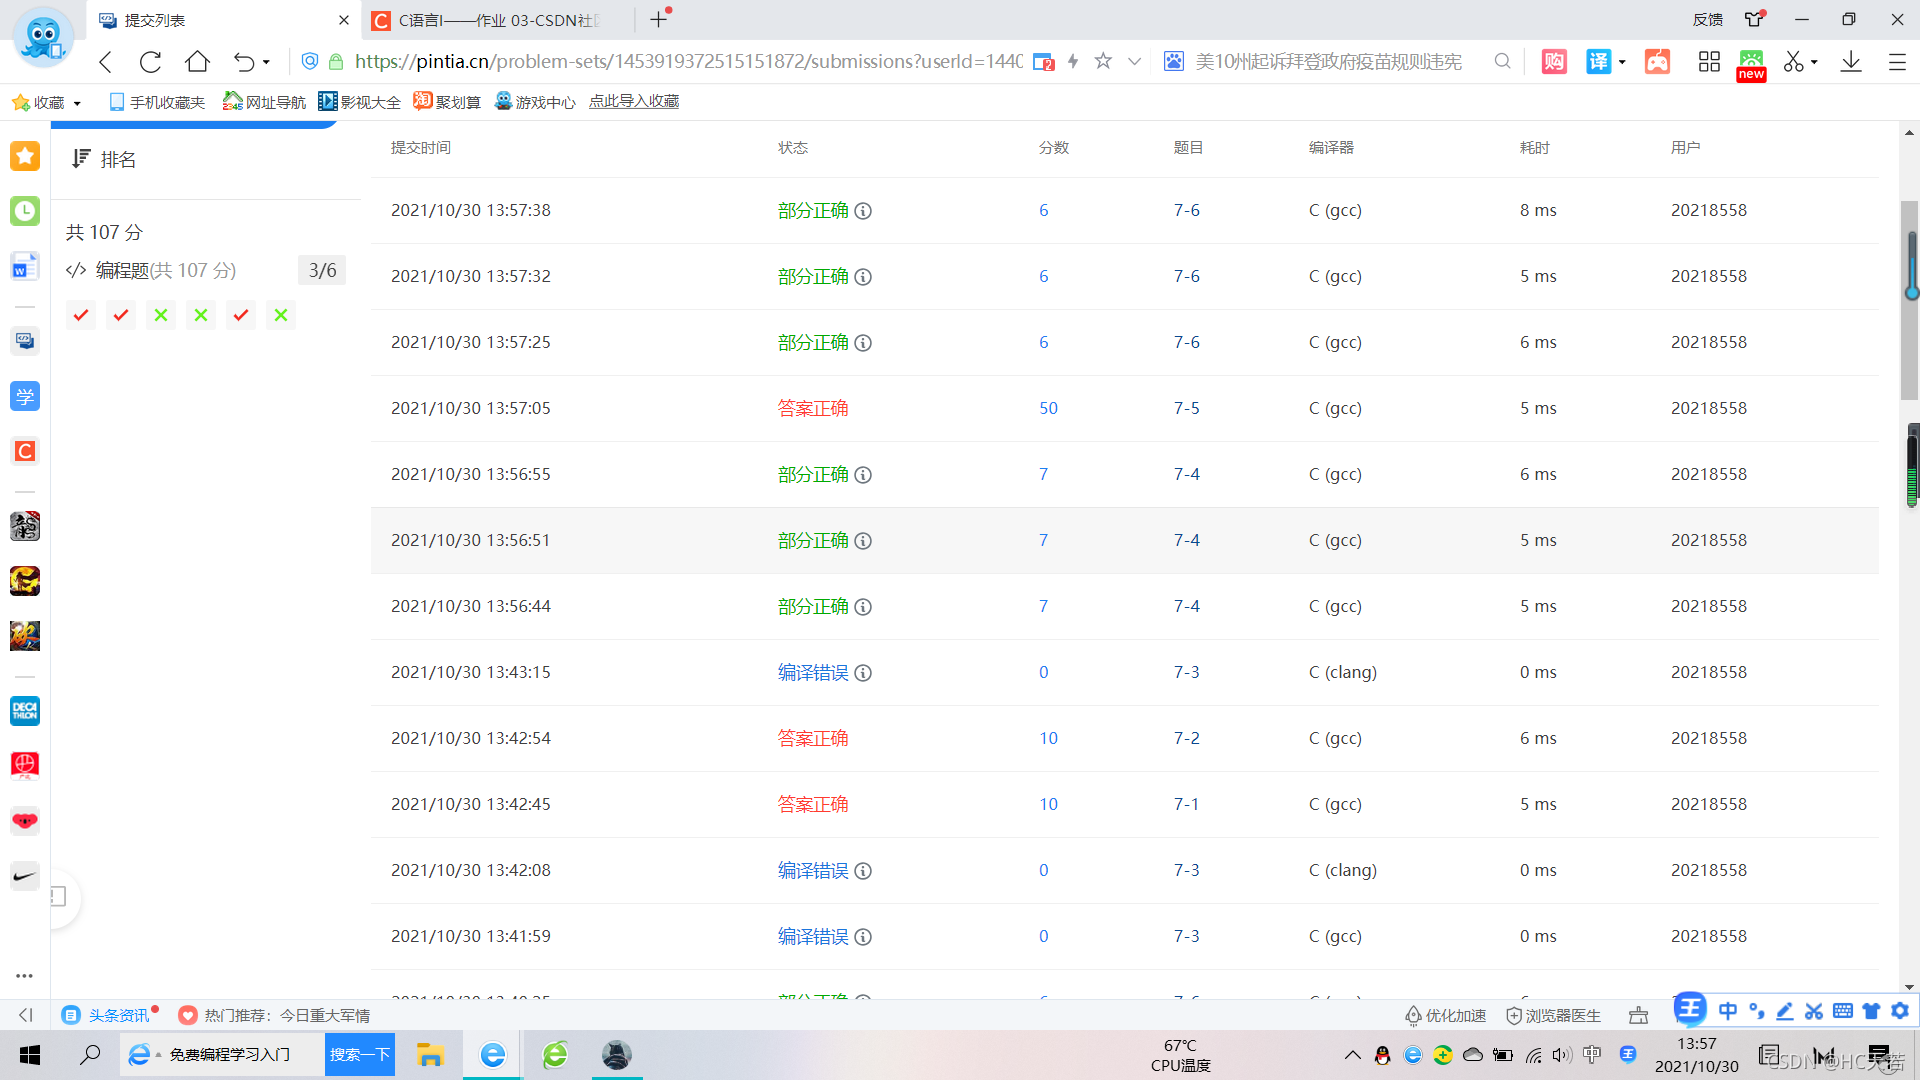Click info icon beside 13:43:15 编译错误
1920x1080 pixels.
click(x=863, y=673)
